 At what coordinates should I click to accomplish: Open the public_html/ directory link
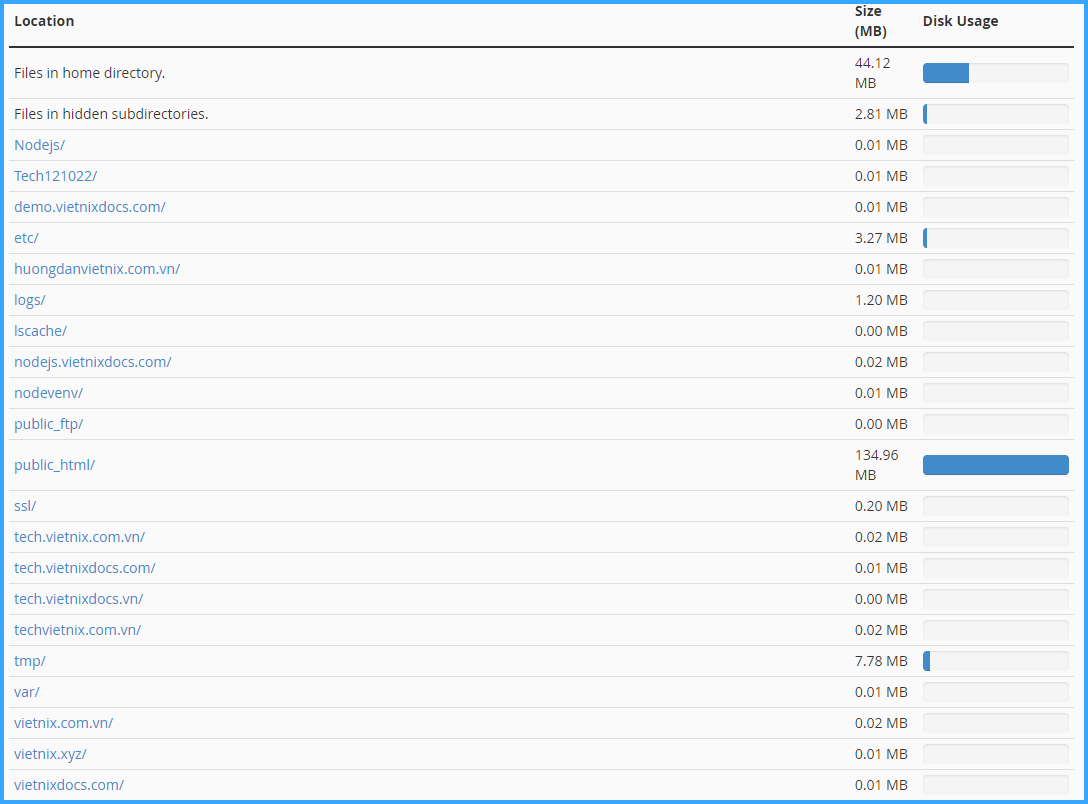click(x=54, y=465)
